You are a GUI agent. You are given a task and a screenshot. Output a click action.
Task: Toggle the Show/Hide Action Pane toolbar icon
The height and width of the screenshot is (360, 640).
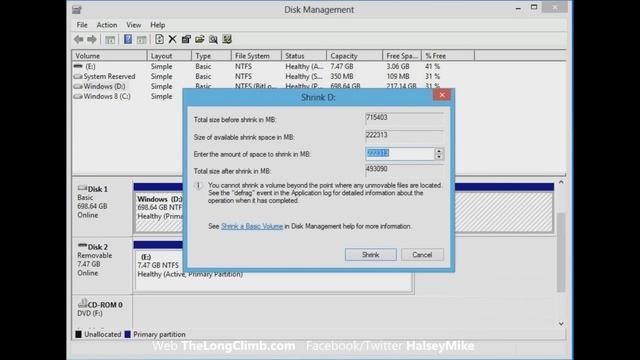point(142,40)
